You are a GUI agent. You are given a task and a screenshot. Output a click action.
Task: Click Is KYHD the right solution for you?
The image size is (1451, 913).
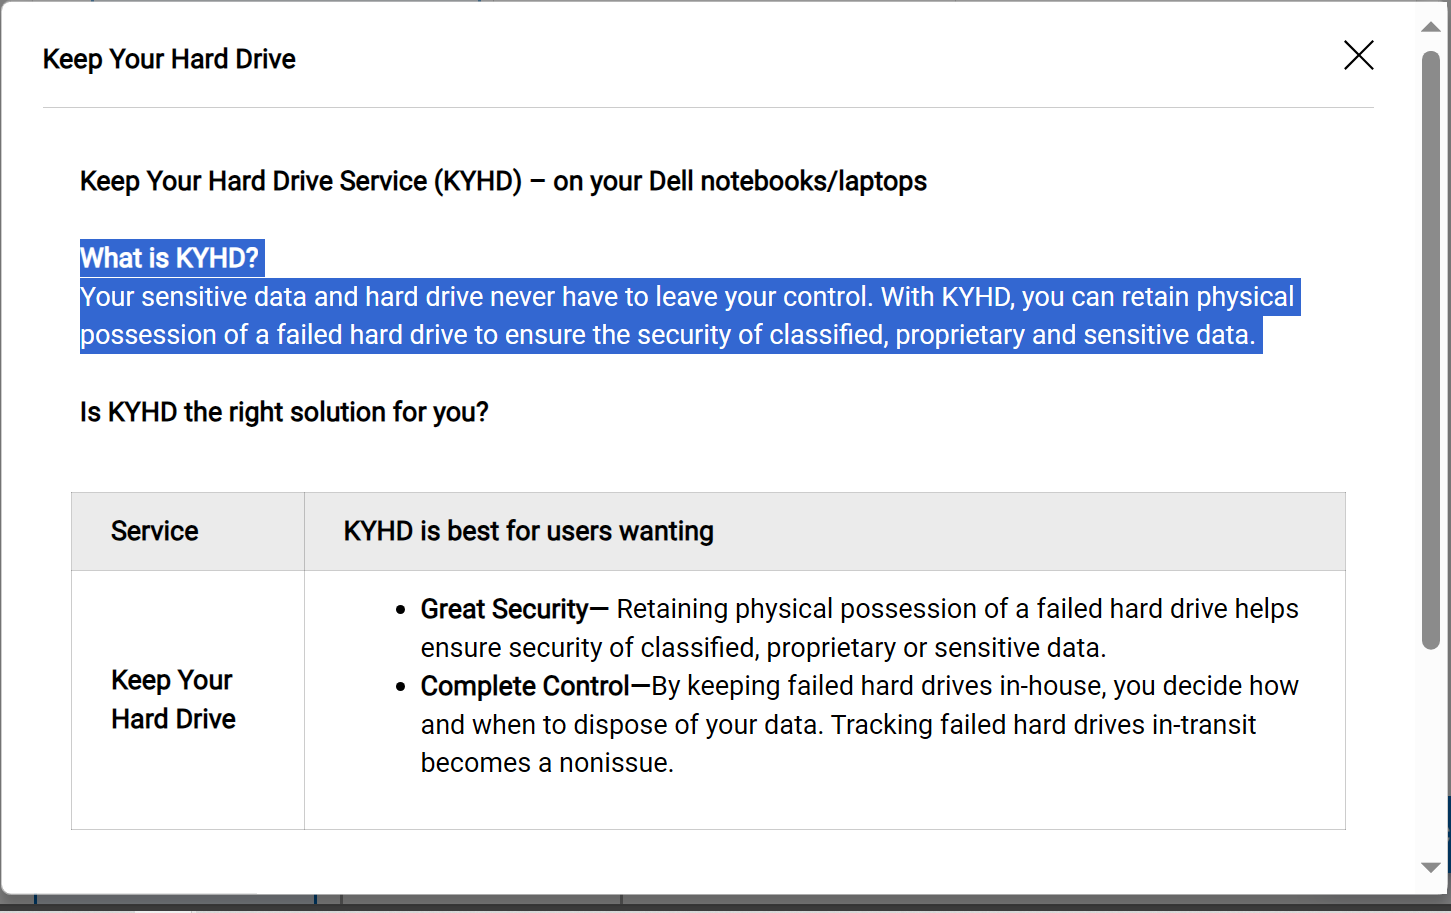[x=284, y=412]
